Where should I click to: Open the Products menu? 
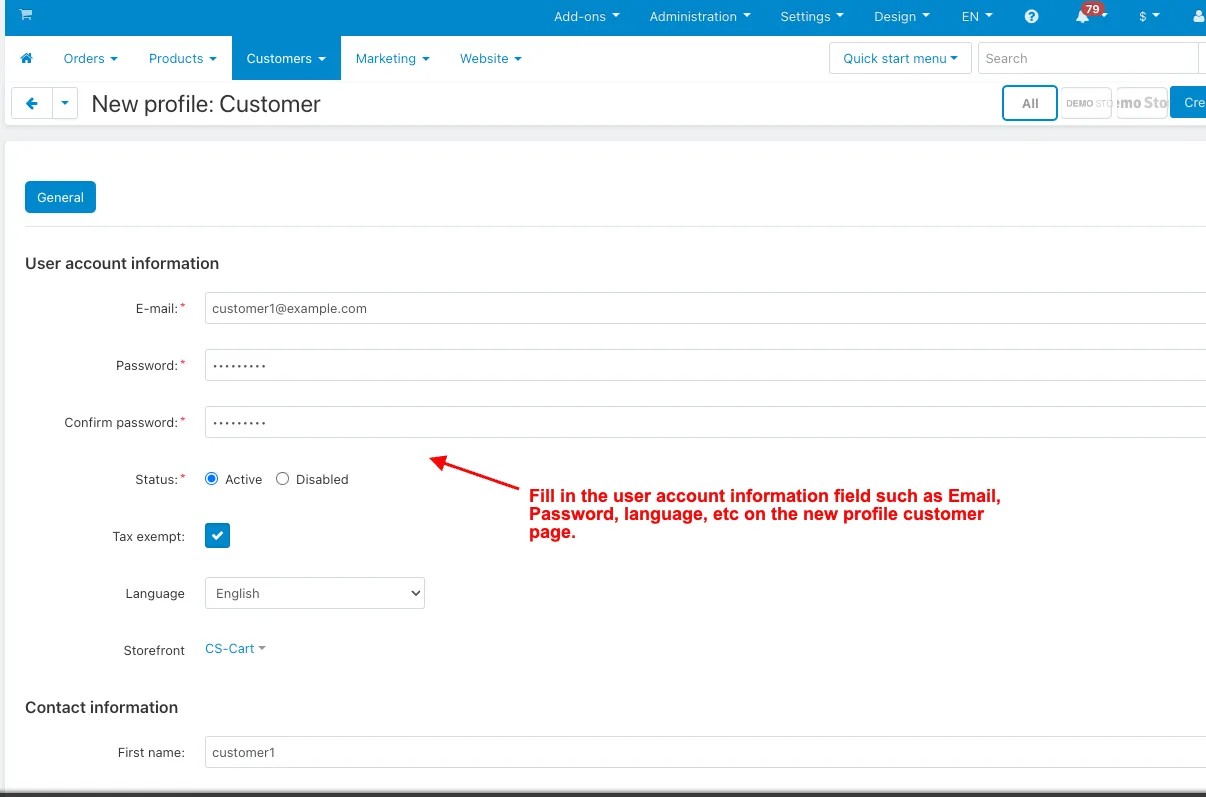[183, 59]
